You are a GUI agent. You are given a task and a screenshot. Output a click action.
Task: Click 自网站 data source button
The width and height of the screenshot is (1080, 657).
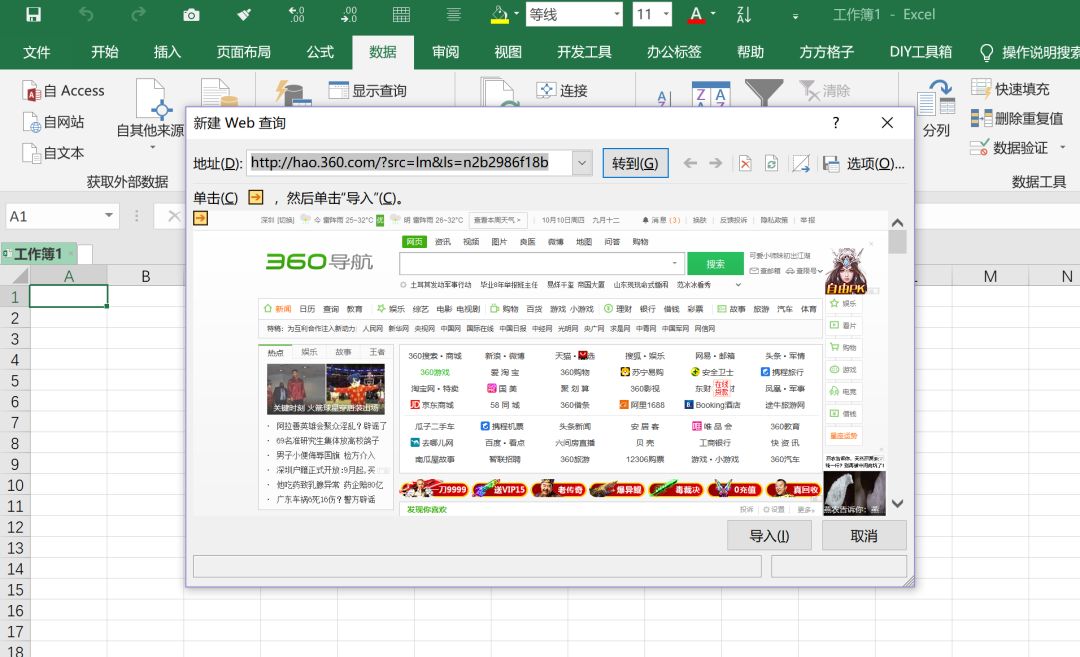pyautogui.click(x=54, y=122)
